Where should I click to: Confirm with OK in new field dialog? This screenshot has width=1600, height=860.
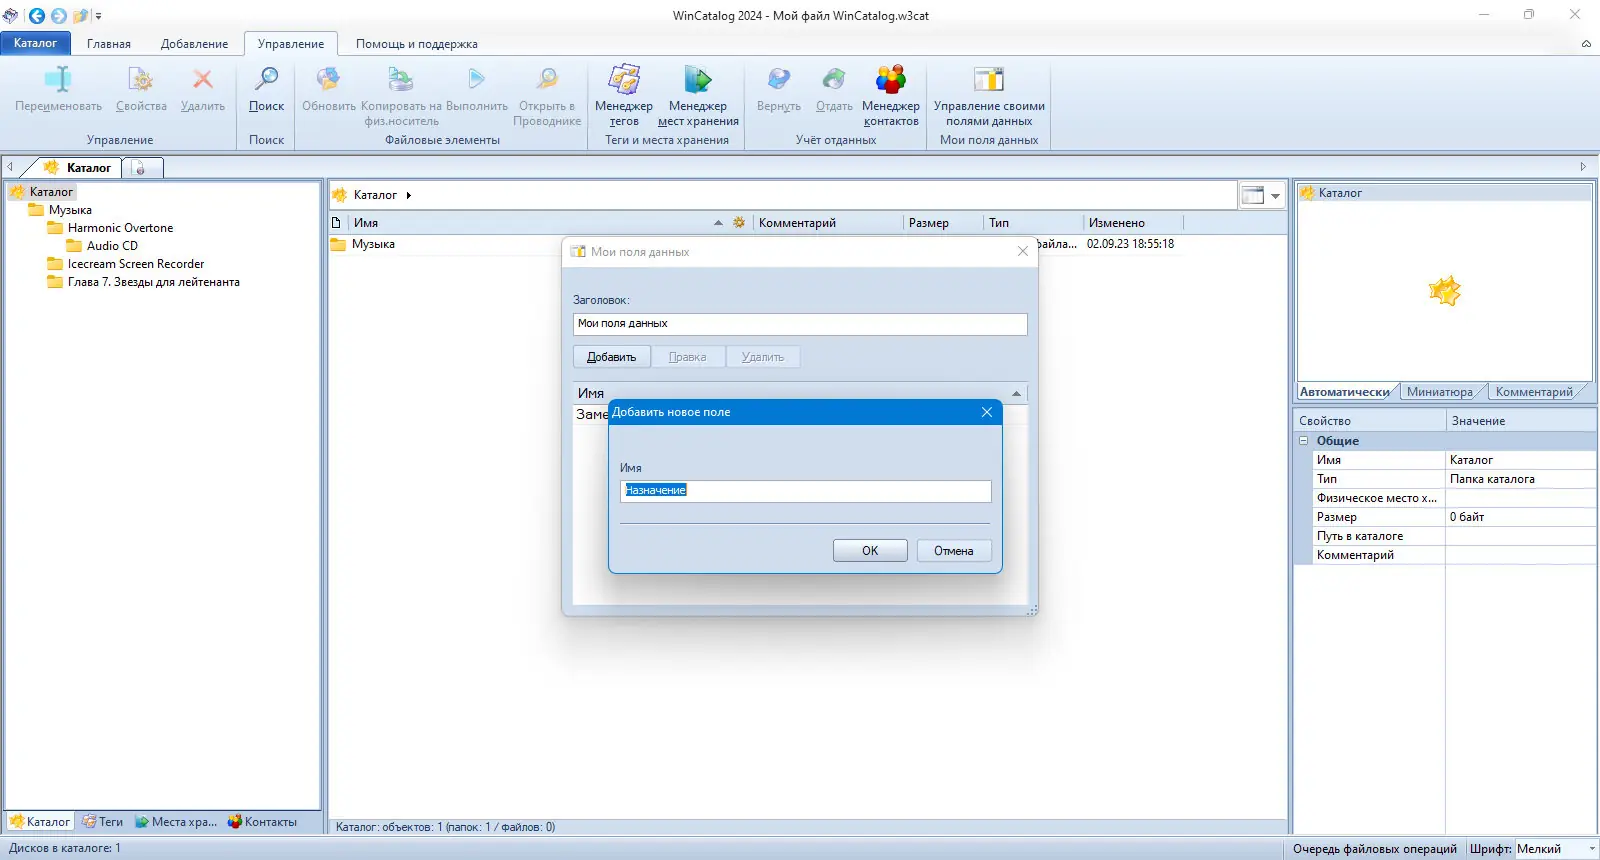click(870, 551)
